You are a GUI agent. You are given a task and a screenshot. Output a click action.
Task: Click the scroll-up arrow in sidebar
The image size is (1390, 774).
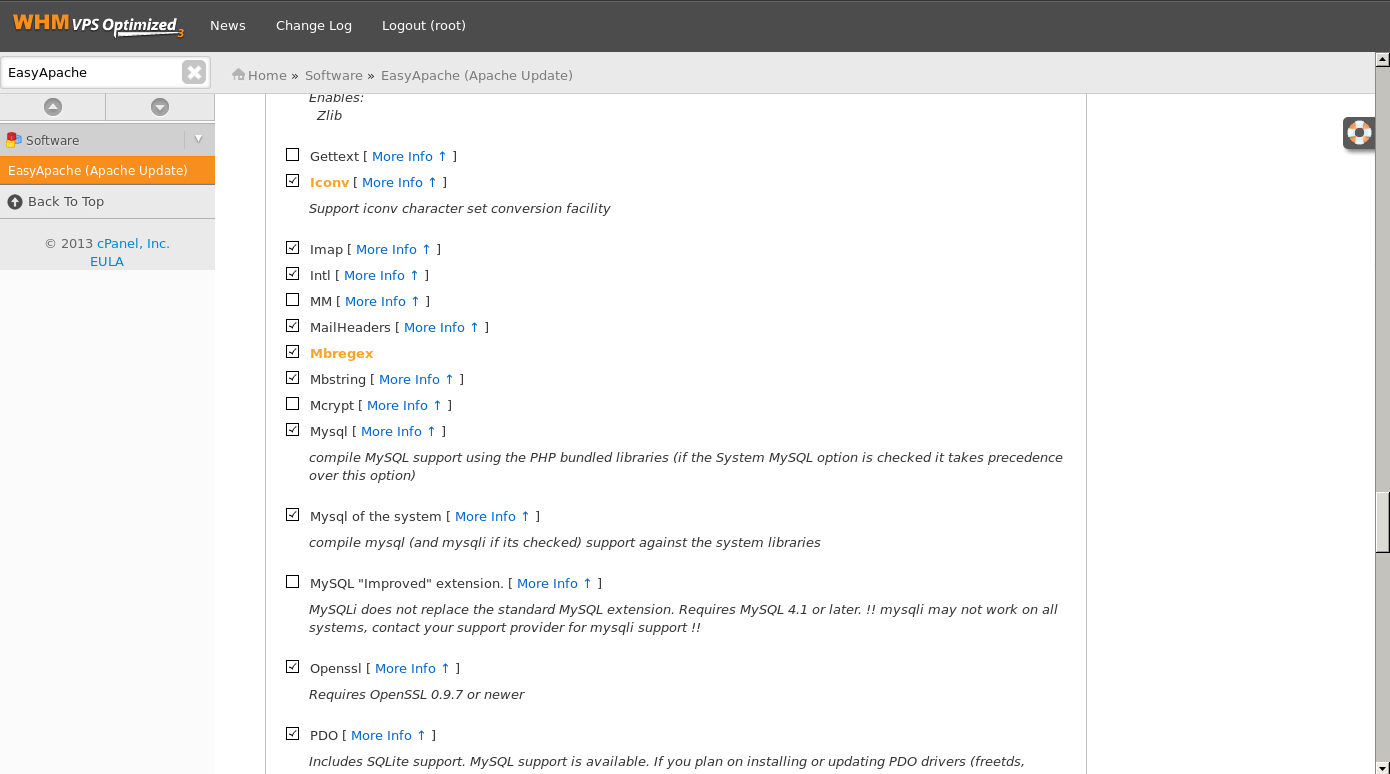pos(53,107)
